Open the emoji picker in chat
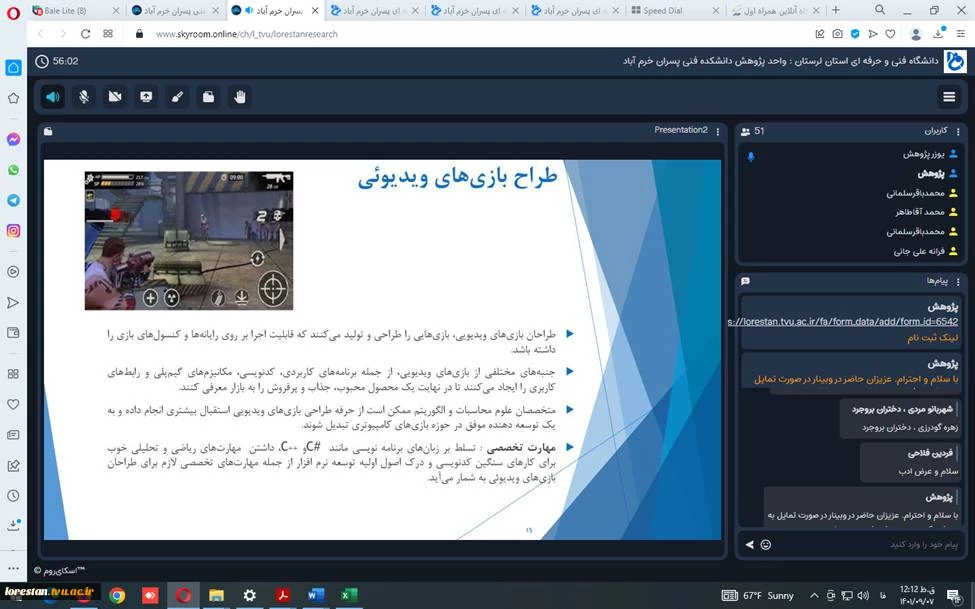This screenshot has width=975, height=609. pyautogui.click(x=766, y=544)
